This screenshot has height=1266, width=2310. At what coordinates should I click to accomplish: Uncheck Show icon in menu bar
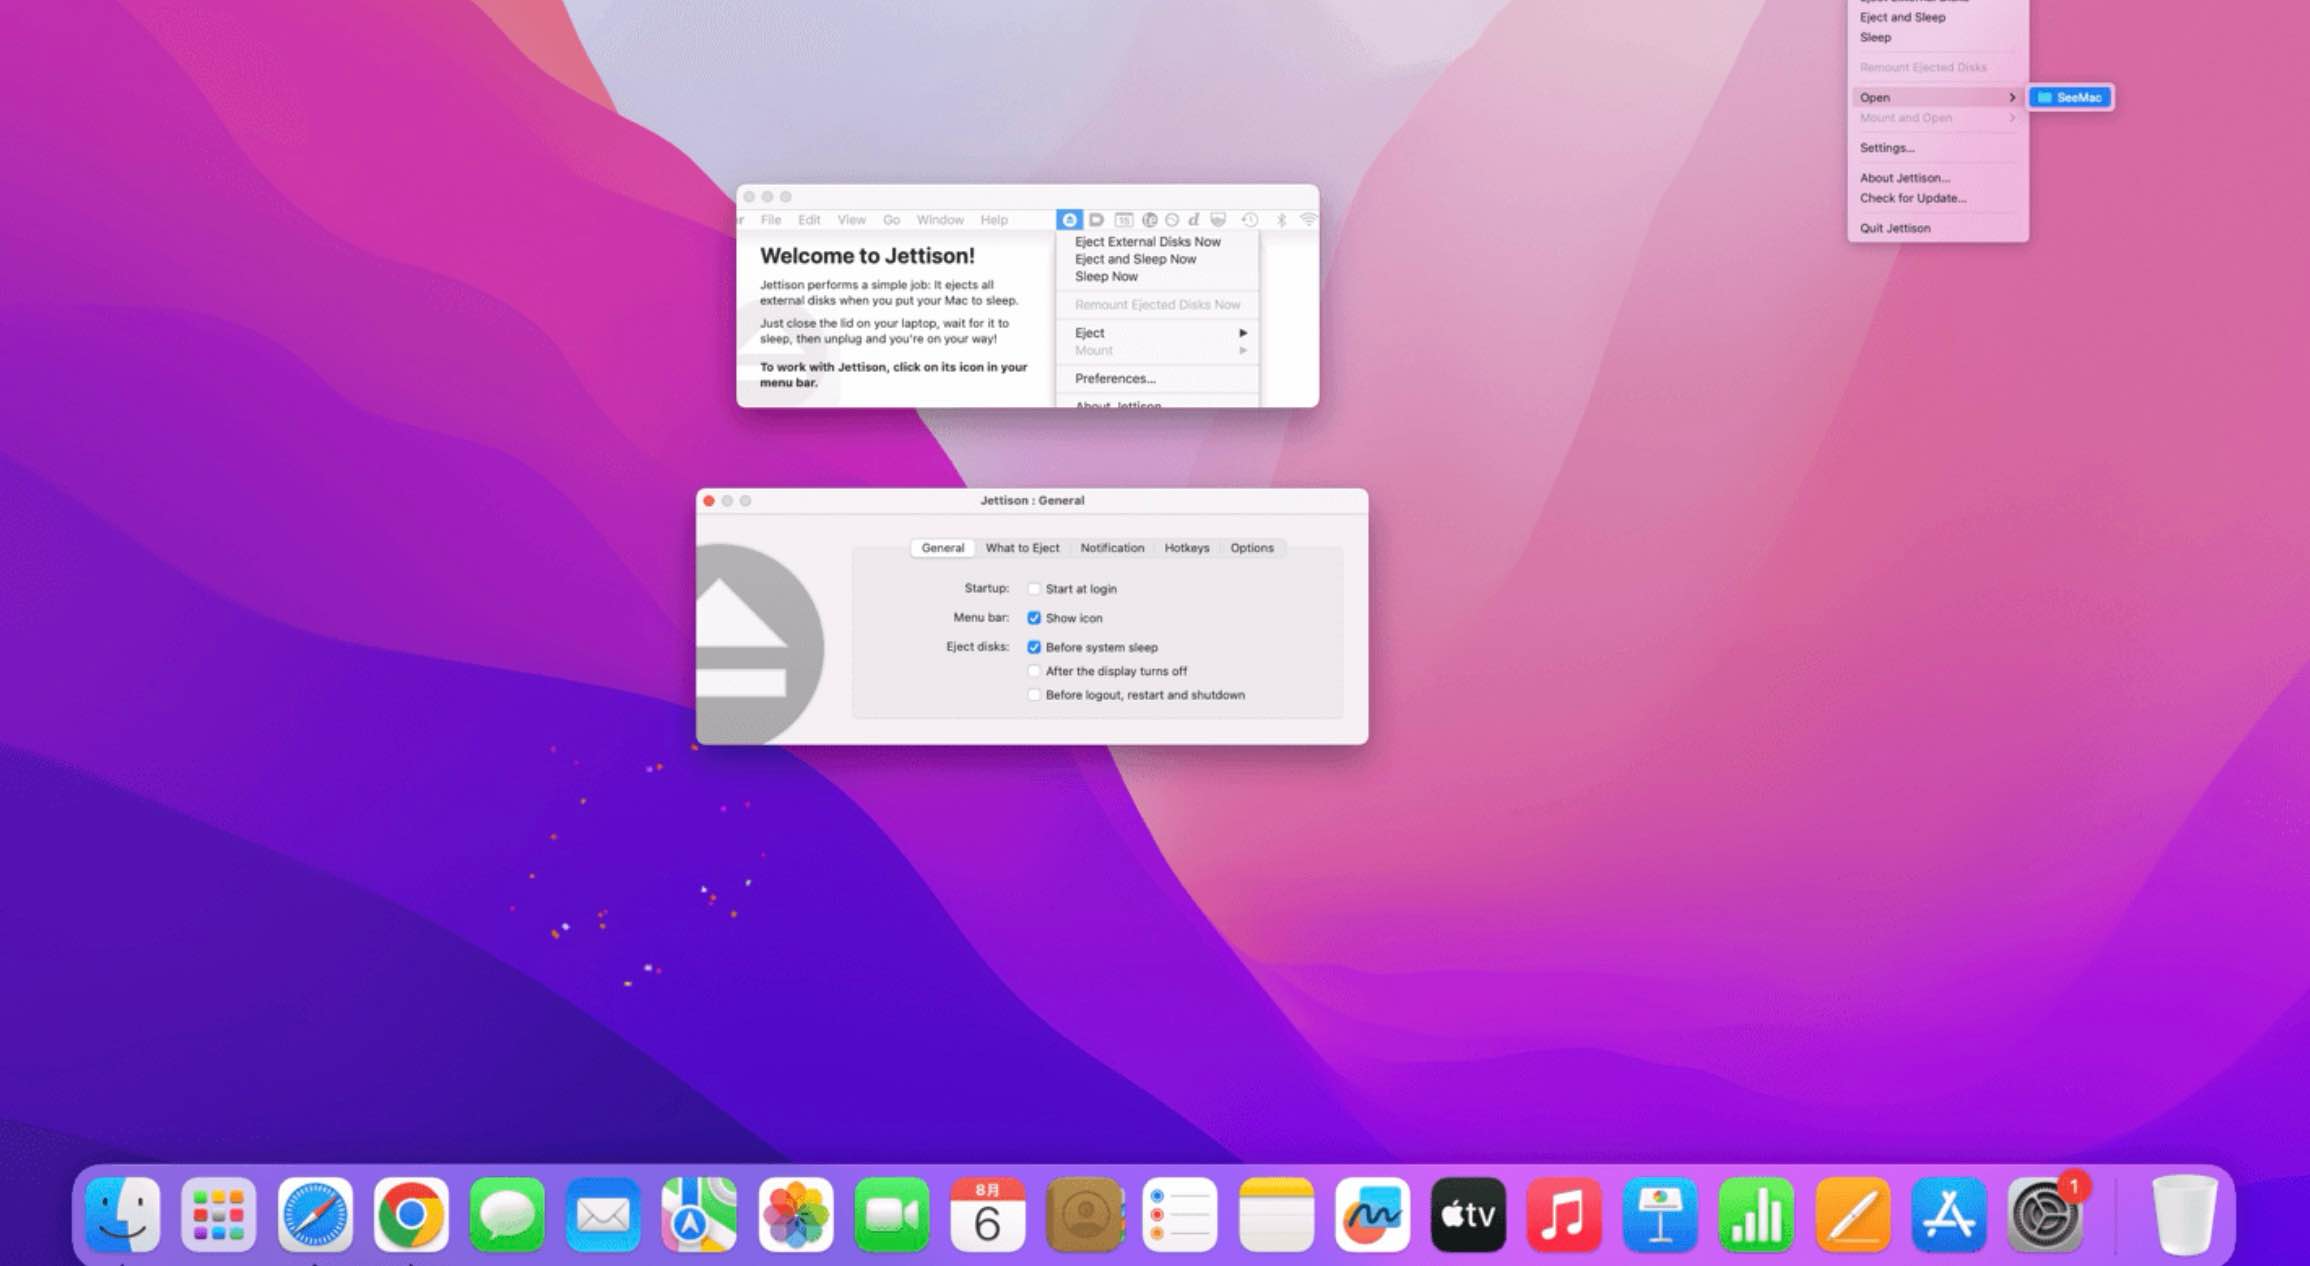click(x=1034, y=618)
